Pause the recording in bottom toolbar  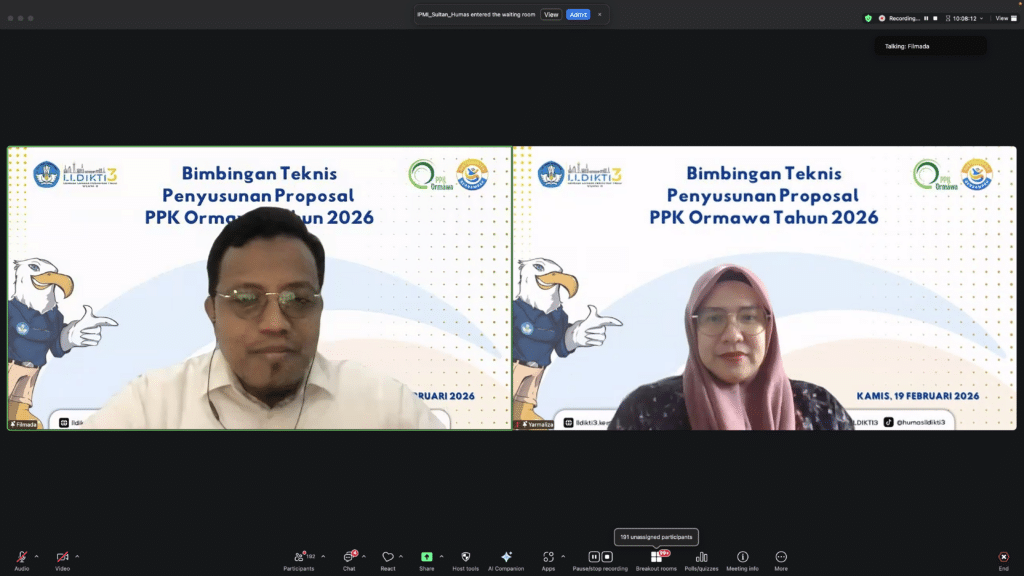594,557
